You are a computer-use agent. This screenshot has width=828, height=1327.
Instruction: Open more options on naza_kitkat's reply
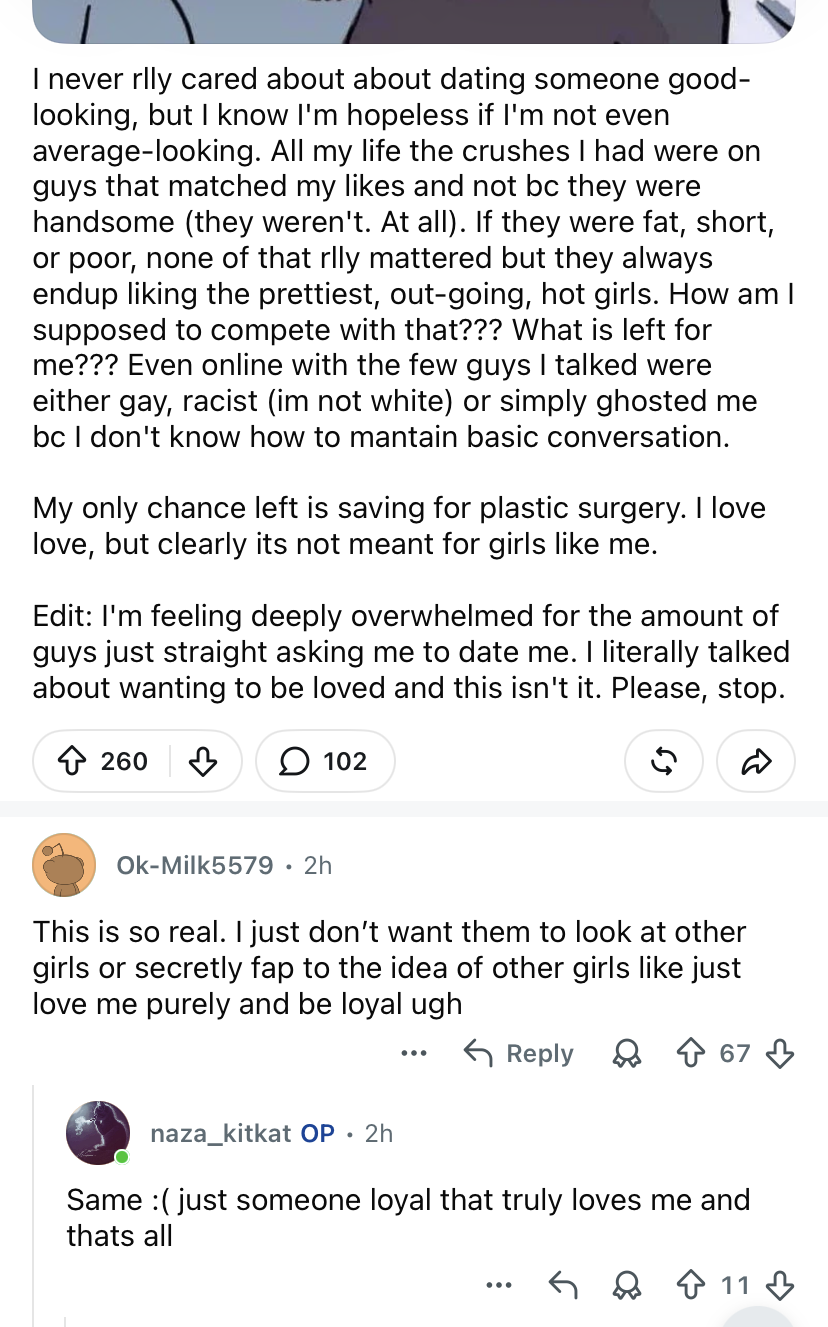pos(498,1285)
